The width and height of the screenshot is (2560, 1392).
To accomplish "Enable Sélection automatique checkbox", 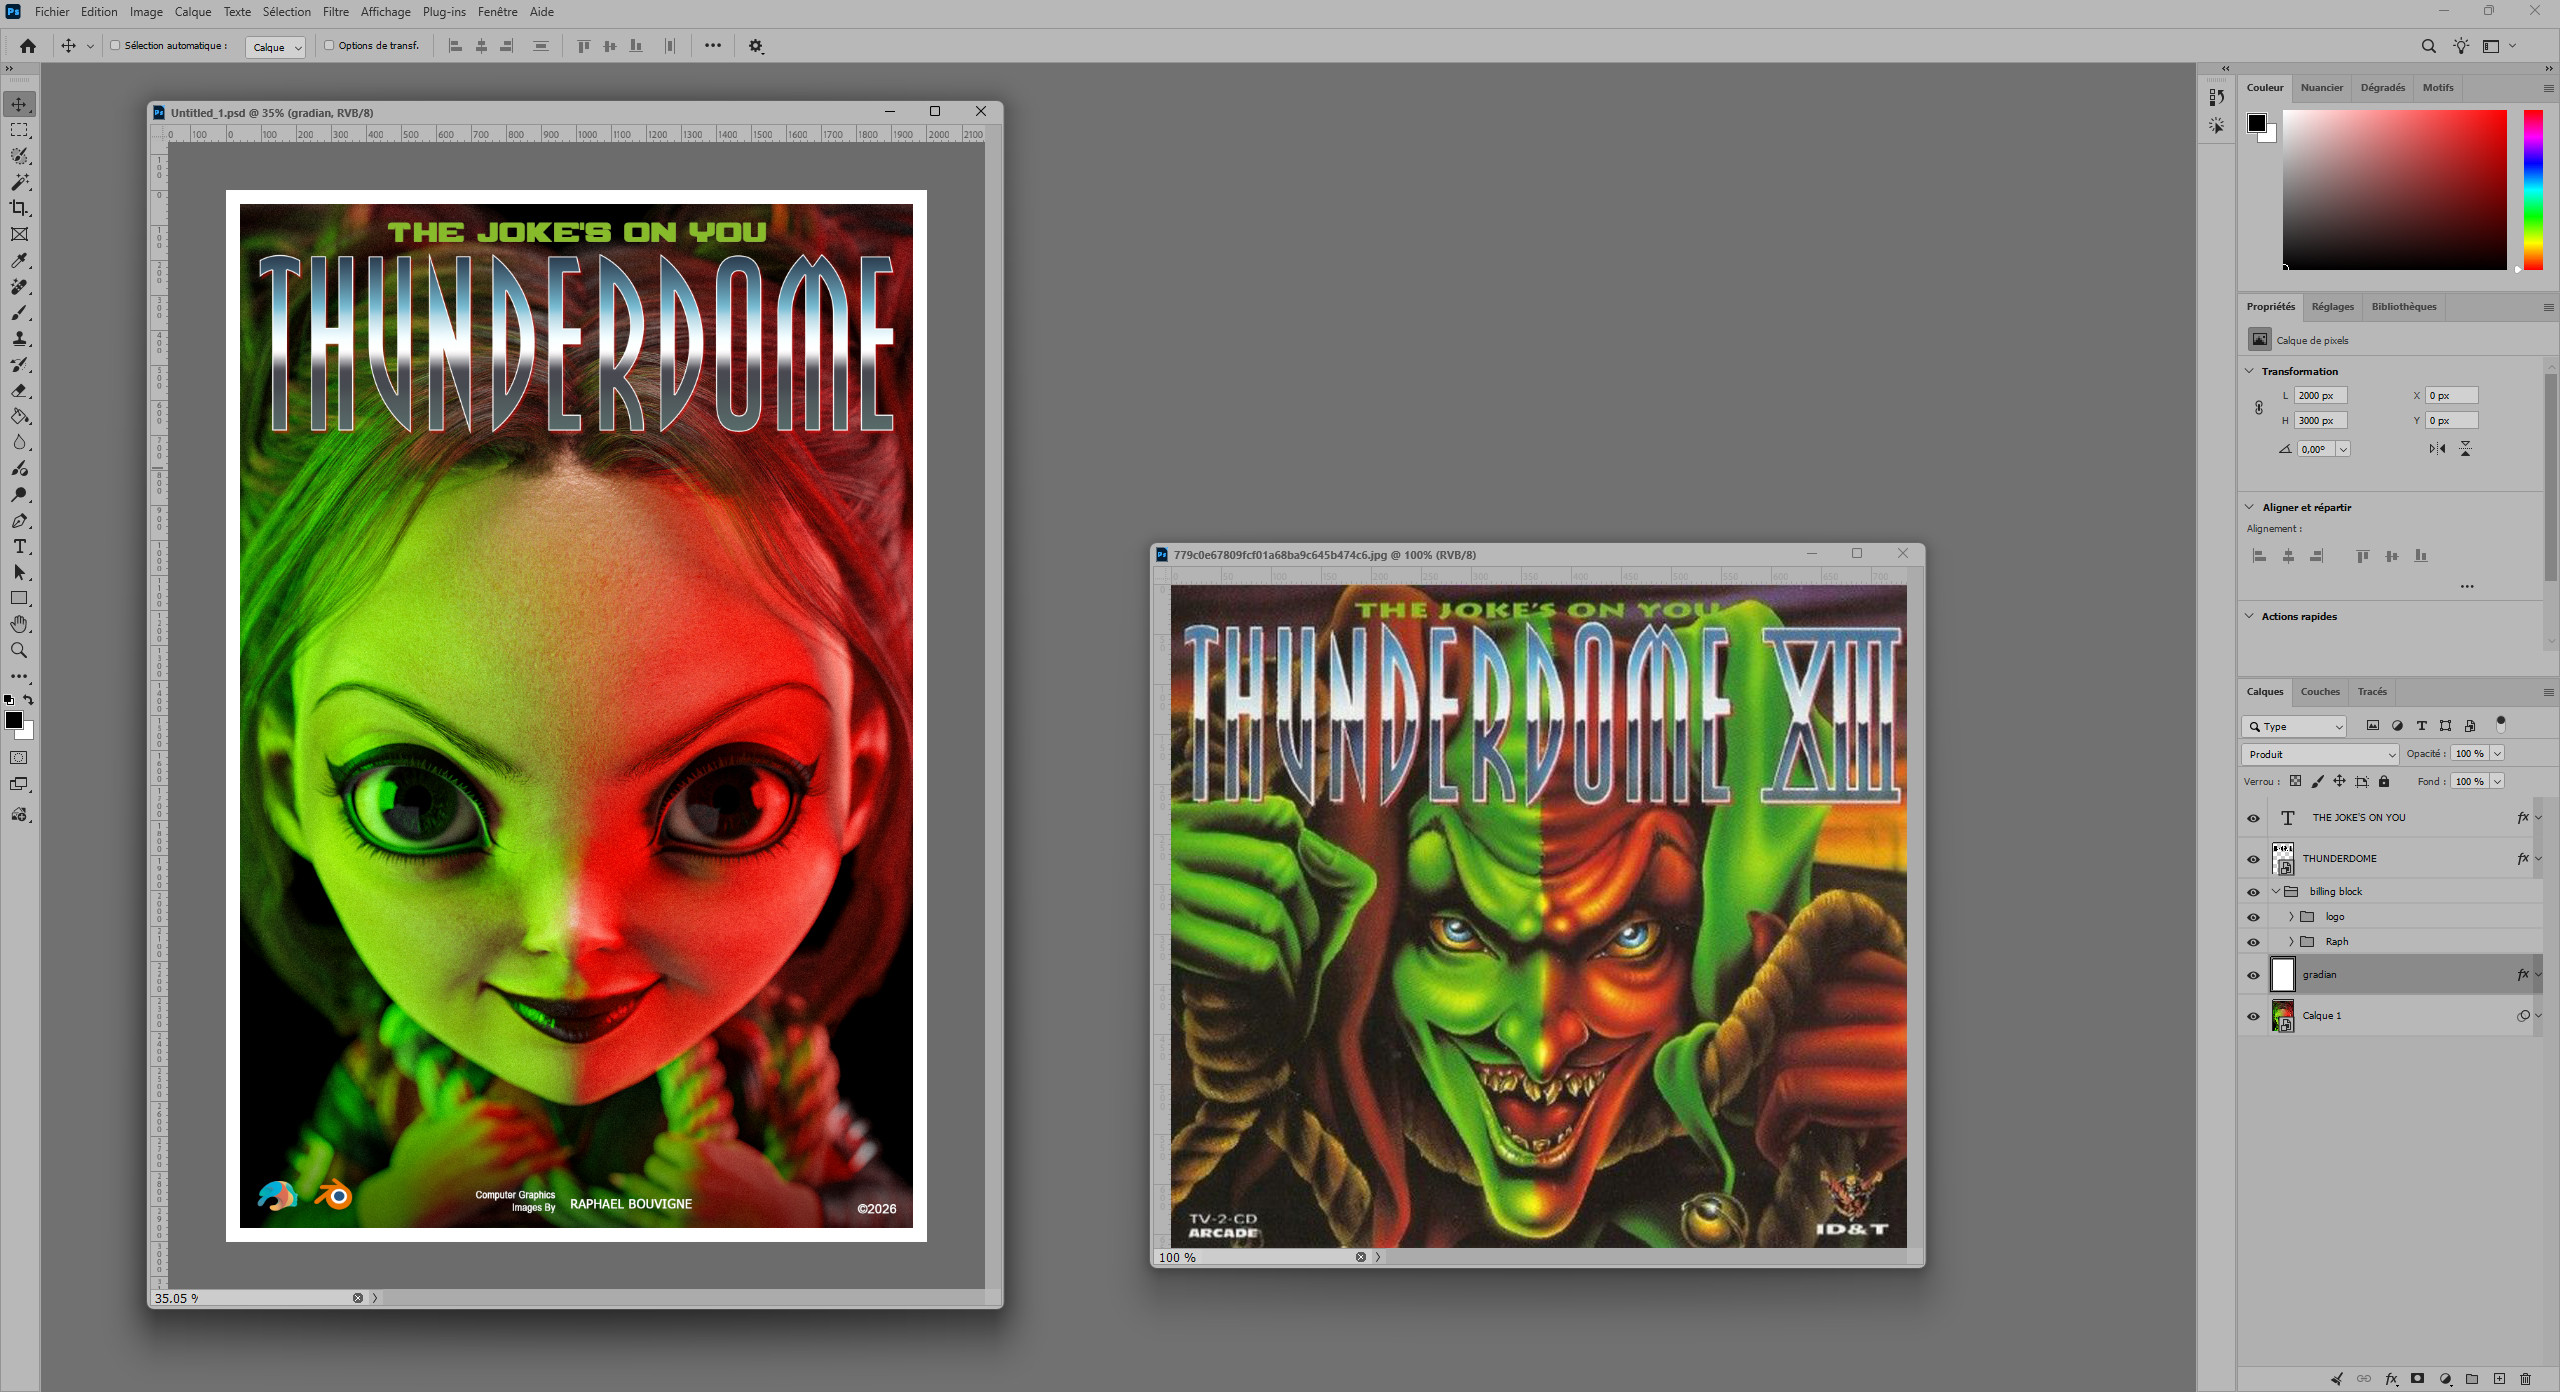I will click(x=115, y=46).
